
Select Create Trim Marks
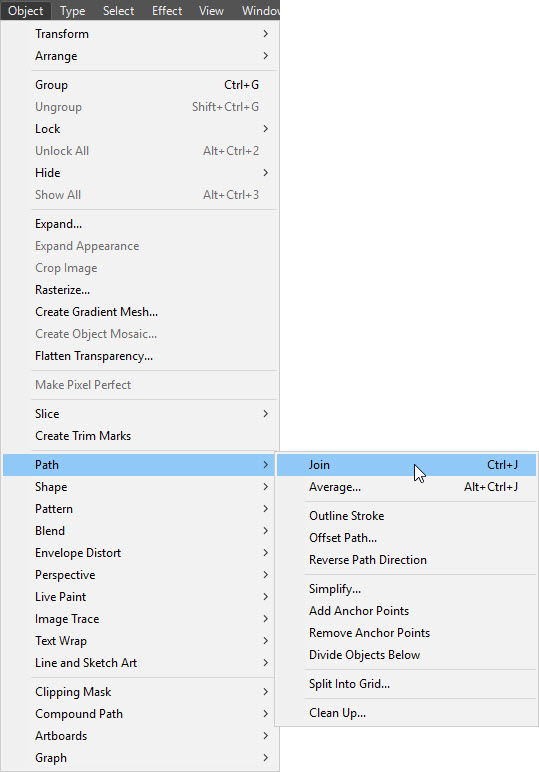click(140, 436)
